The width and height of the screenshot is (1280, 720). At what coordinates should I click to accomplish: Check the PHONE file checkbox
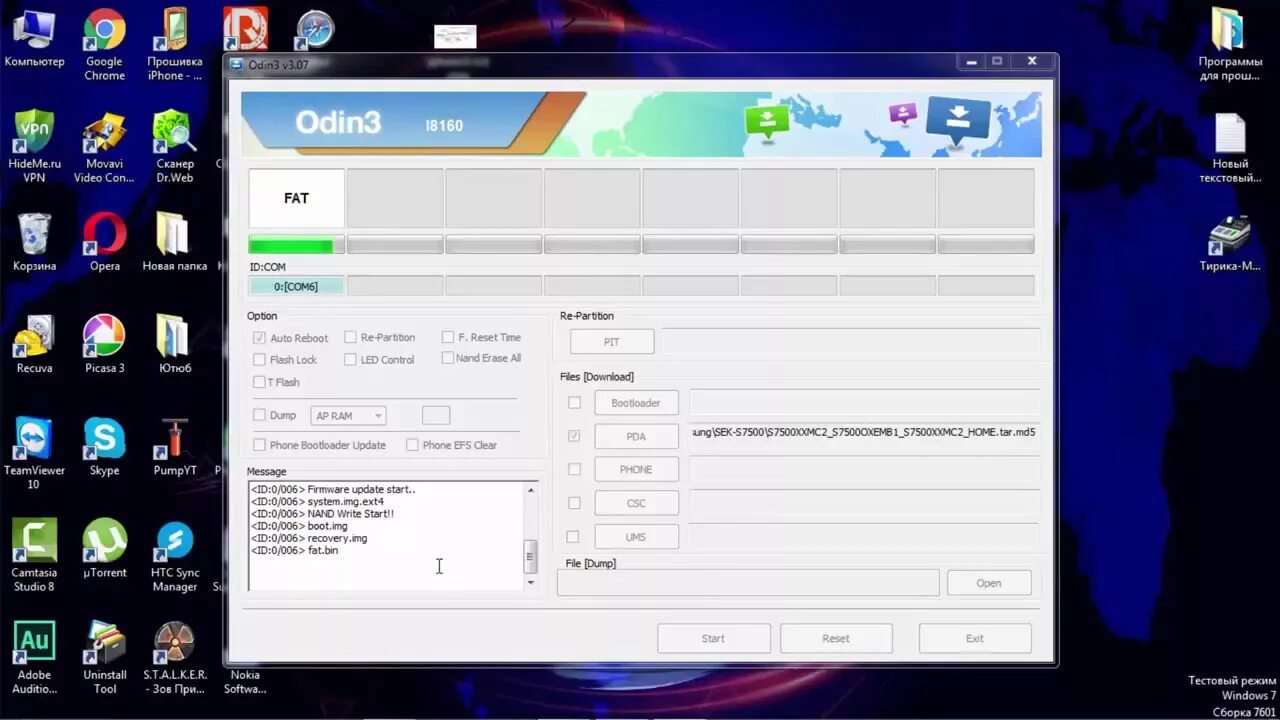[574, 469]
